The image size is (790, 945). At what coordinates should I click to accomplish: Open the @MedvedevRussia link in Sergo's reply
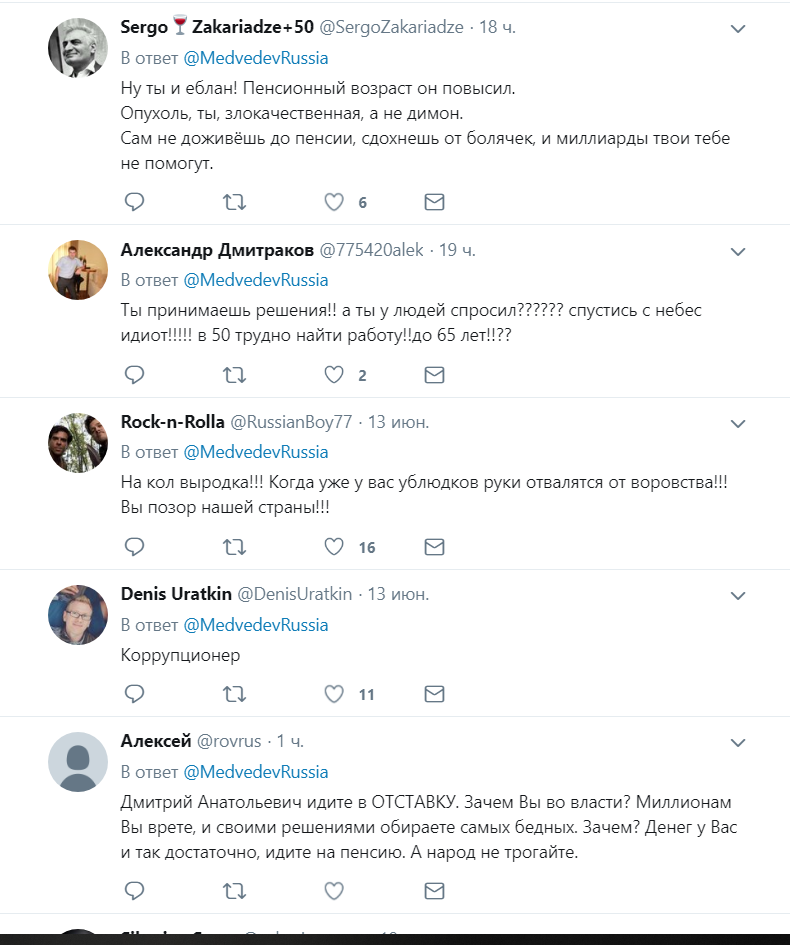(x=256, y=58)
